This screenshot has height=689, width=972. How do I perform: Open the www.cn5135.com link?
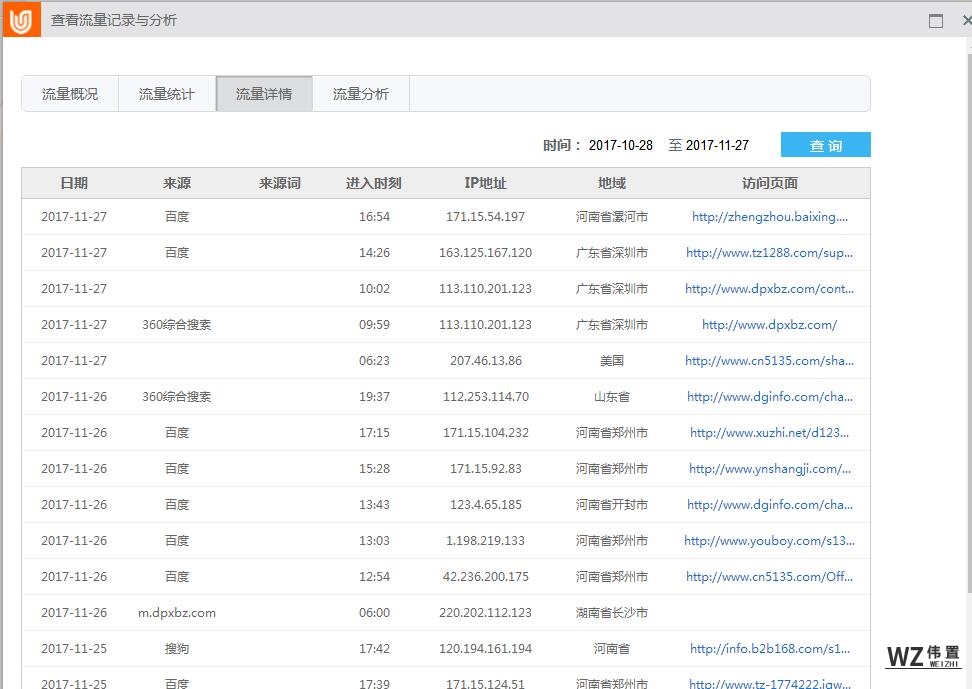tap(768, 360)
